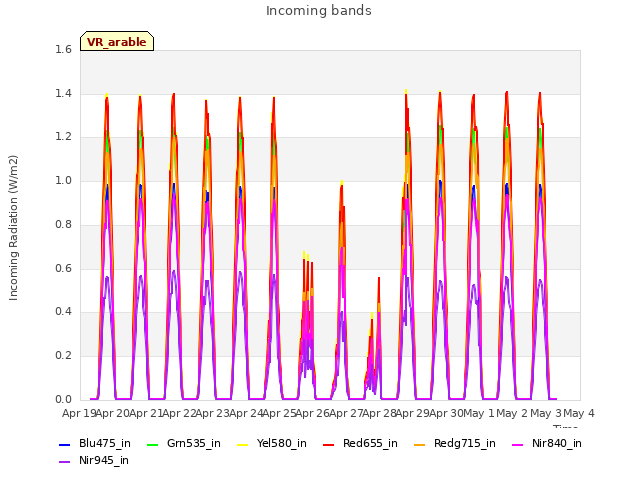This screenshot has width=640, height=480.
Task: Click the Apr 24 x-axis date label
Action: [246, 413]
